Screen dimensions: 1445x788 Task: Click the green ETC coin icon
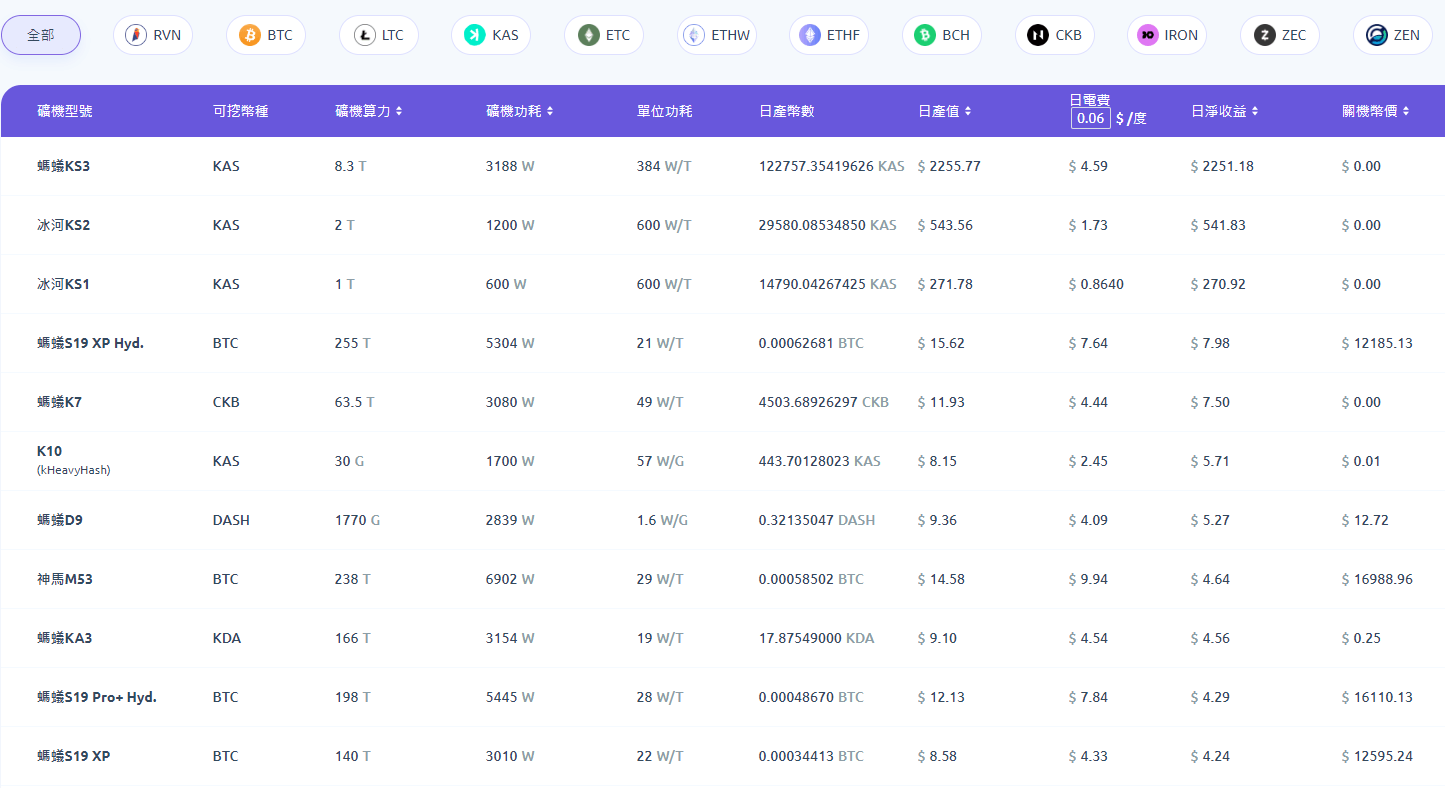[x=588, y=36]
